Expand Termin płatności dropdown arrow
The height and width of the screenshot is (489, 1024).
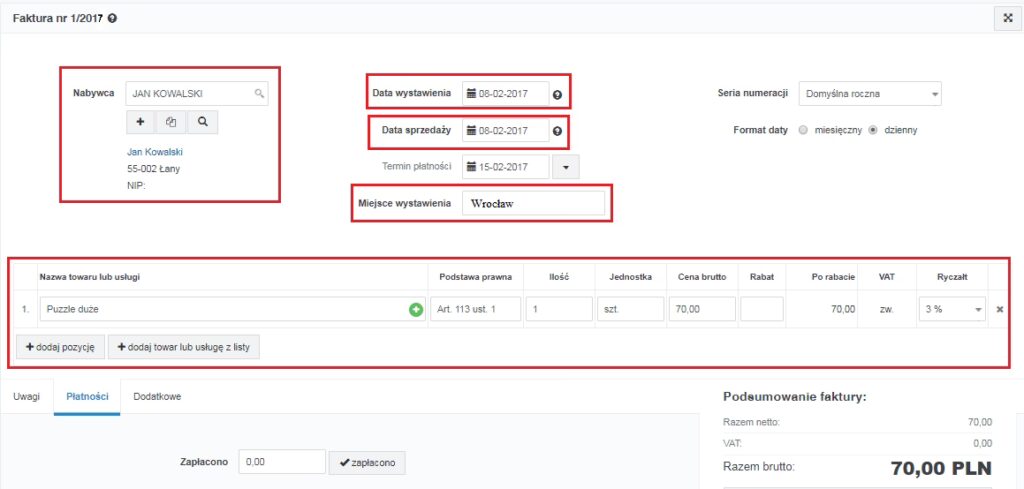pyautogui.click(x=566, y=166)
